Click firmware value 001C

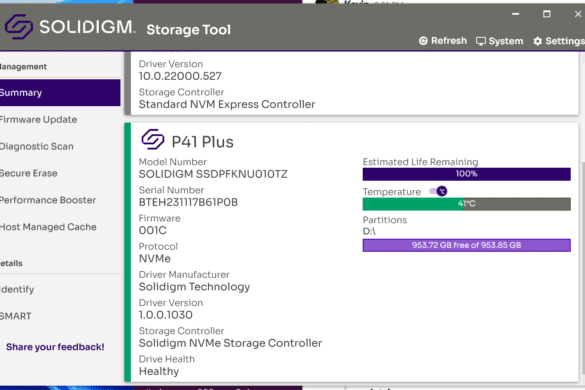pos(153,231)
